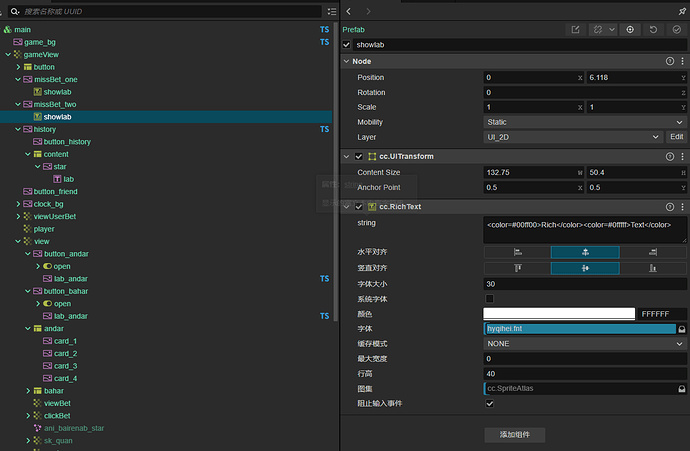This screenshot has width=690, height=451.
Task: Select the game_bg node
Action: click(40, 42)
